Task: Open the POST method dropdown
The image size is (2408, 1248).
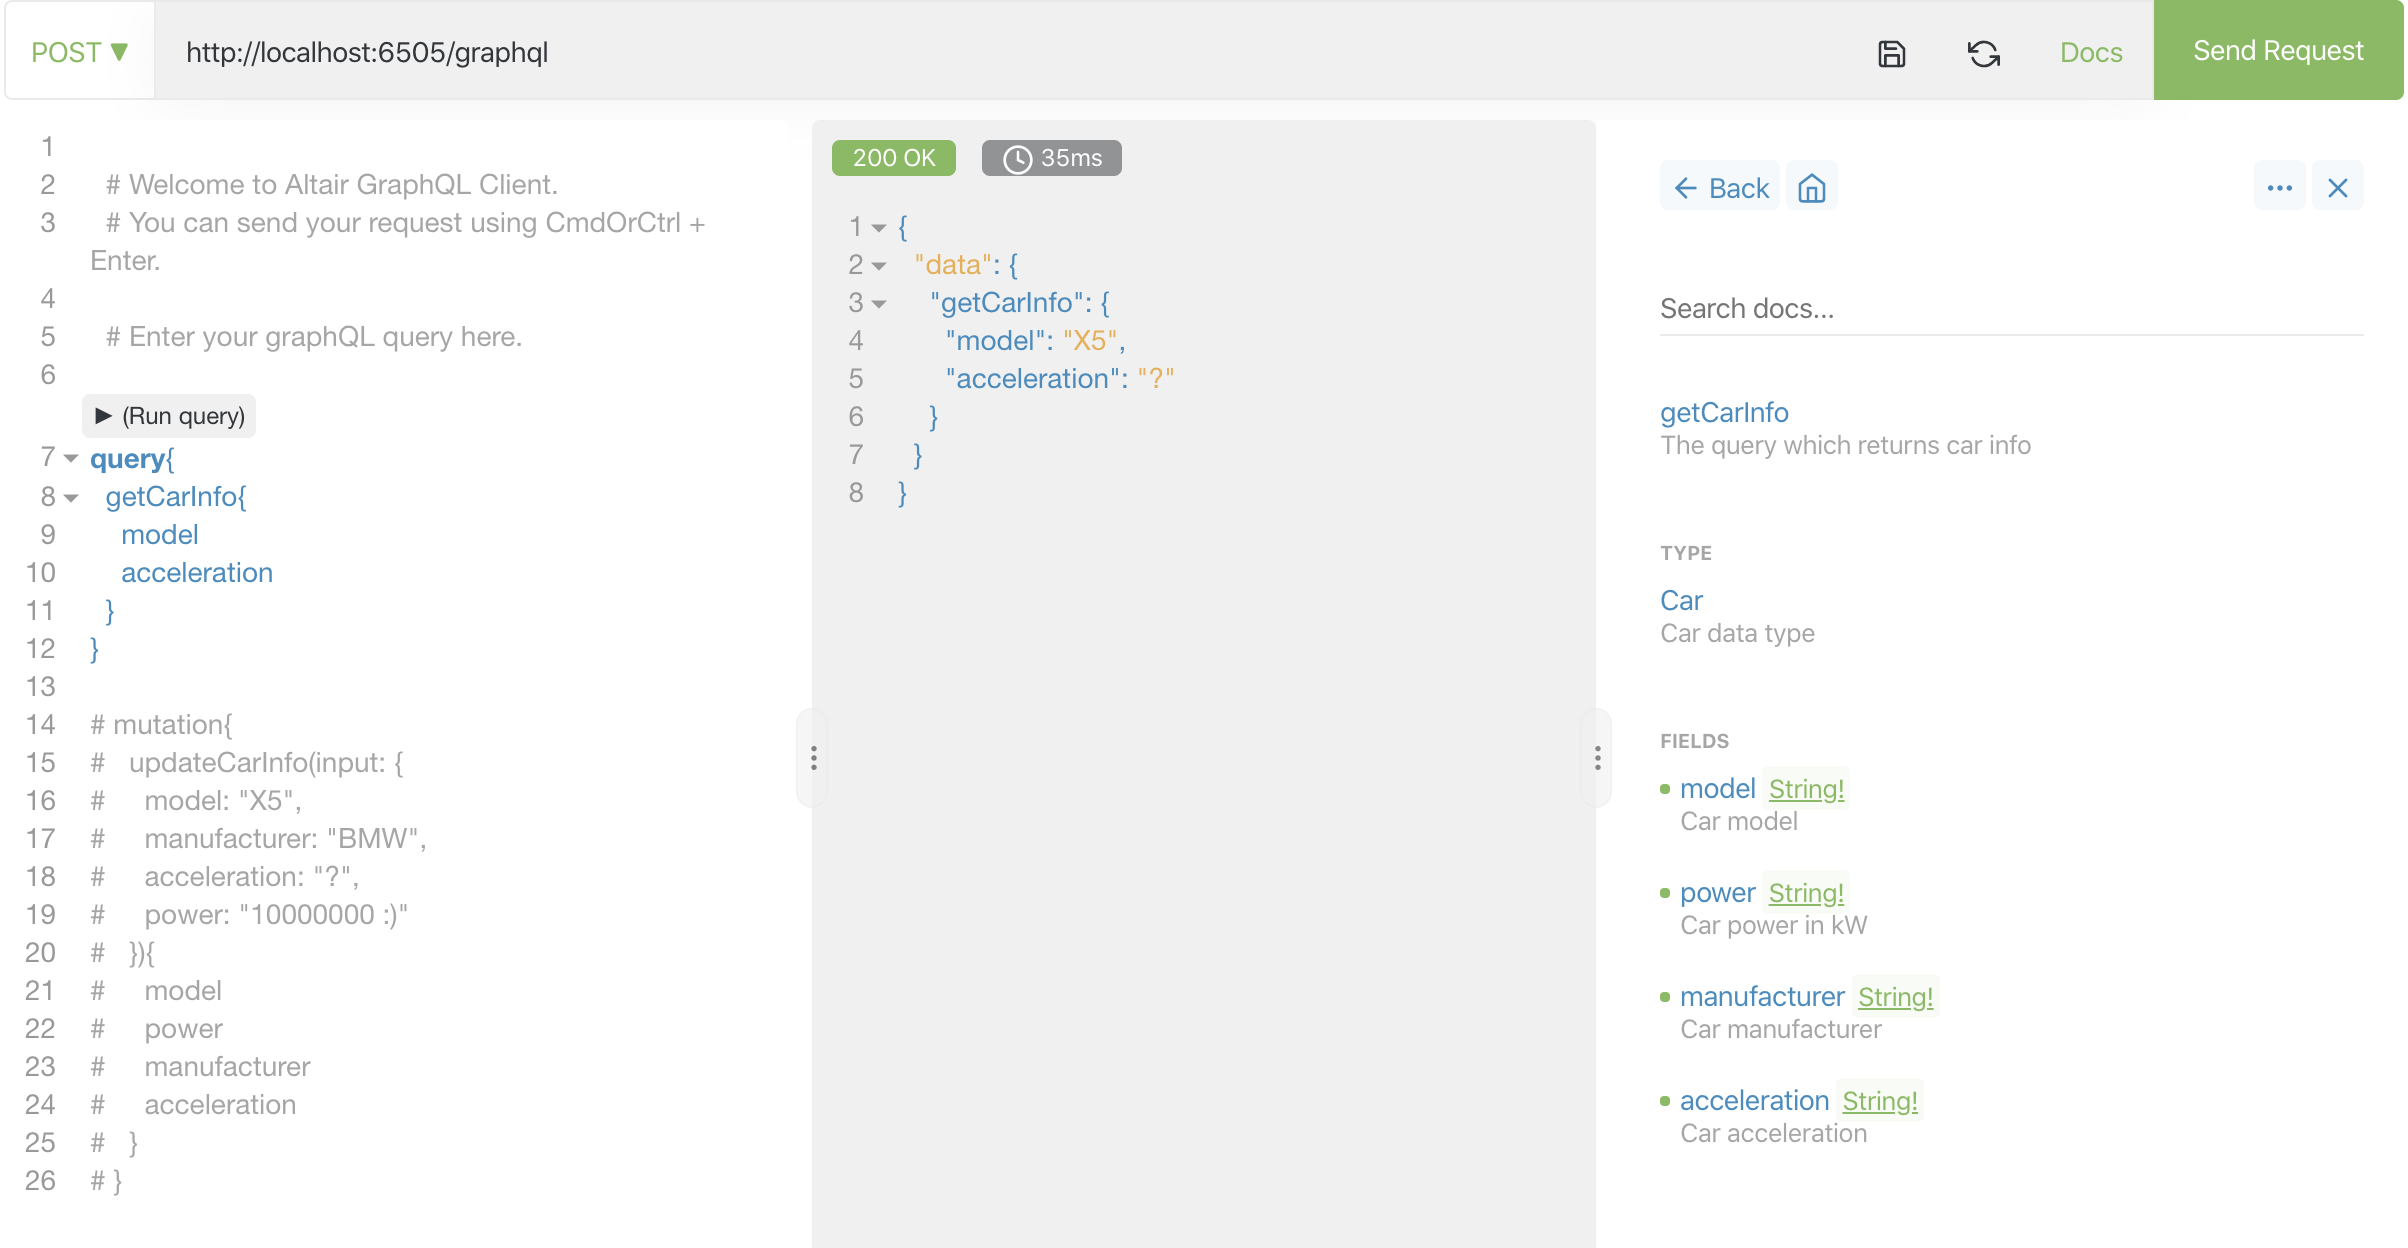Action: (80, 52)
